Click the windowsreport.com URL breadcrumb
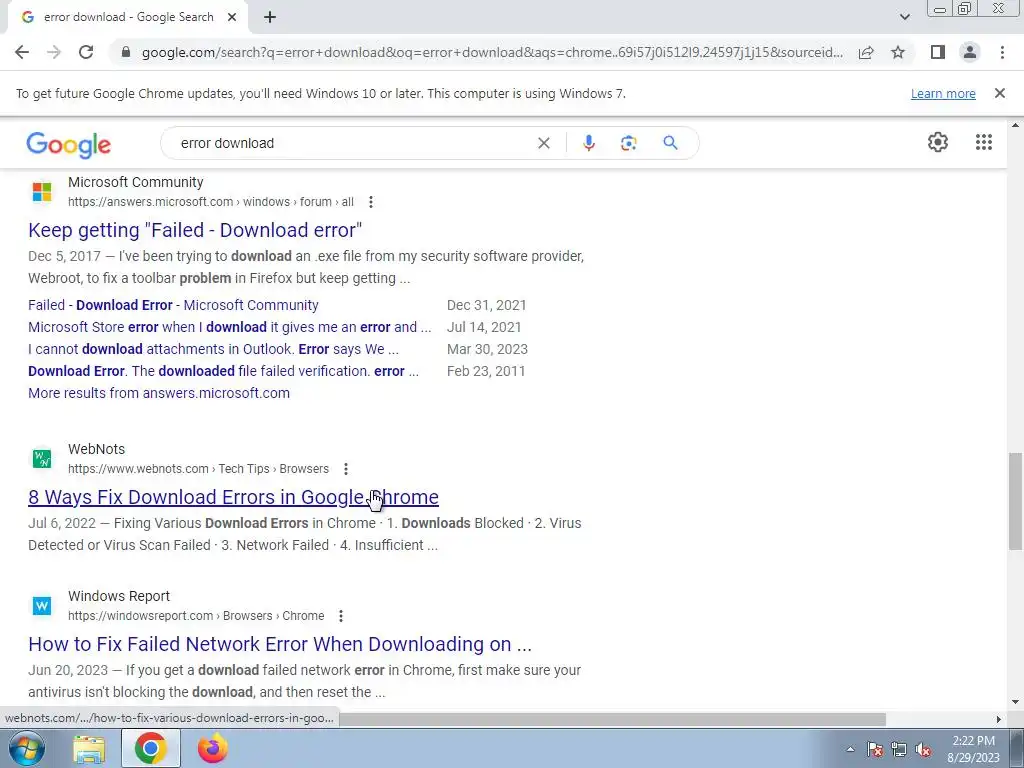 (x=196, y=616)
